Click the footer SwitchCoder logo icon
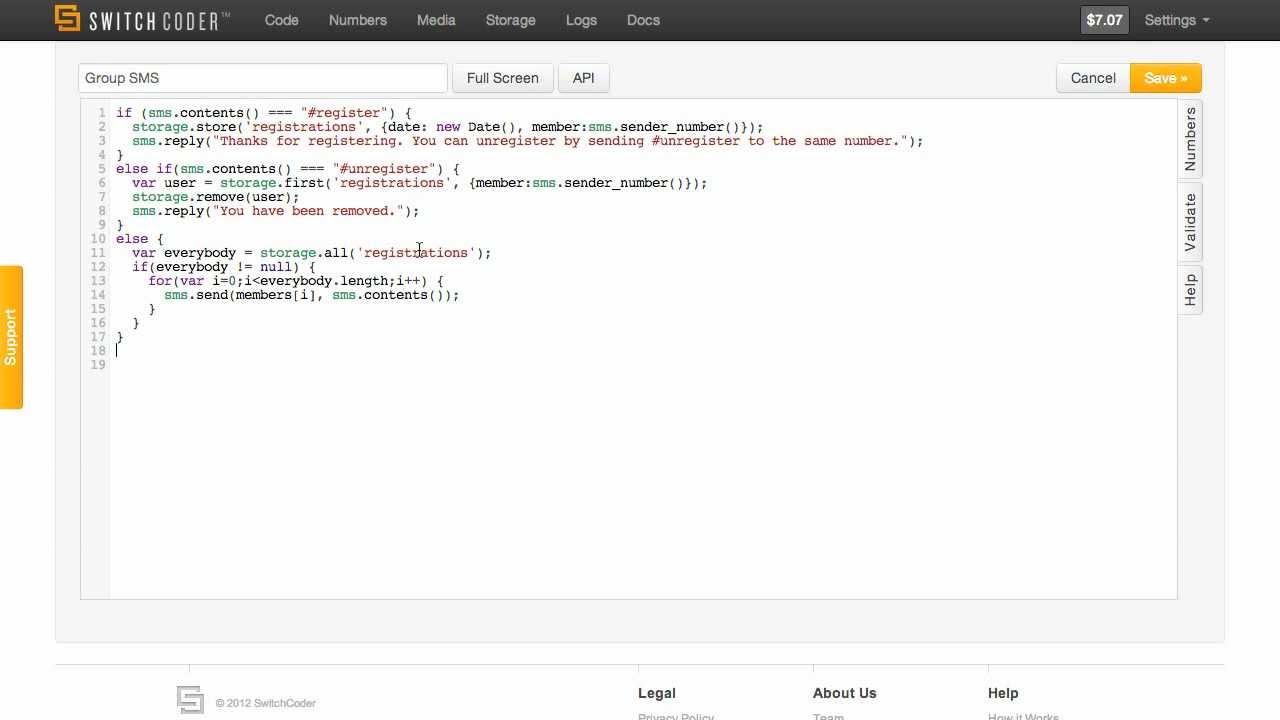This screenshot has width=1280, height=720. click(x=190, y=700)
